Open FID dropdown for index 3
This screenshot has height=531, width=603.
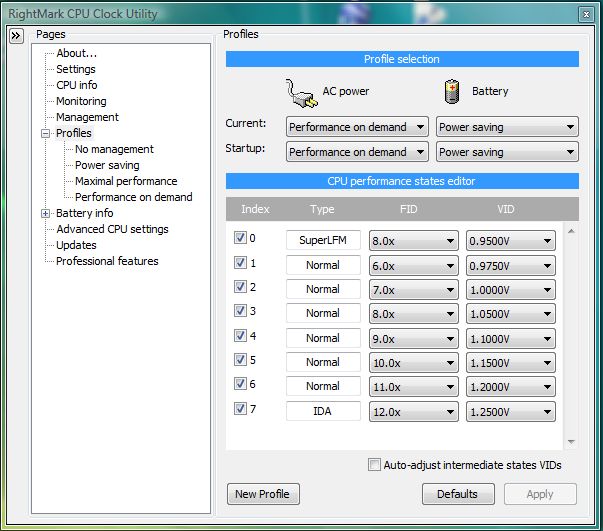click(x=413, y=314)
